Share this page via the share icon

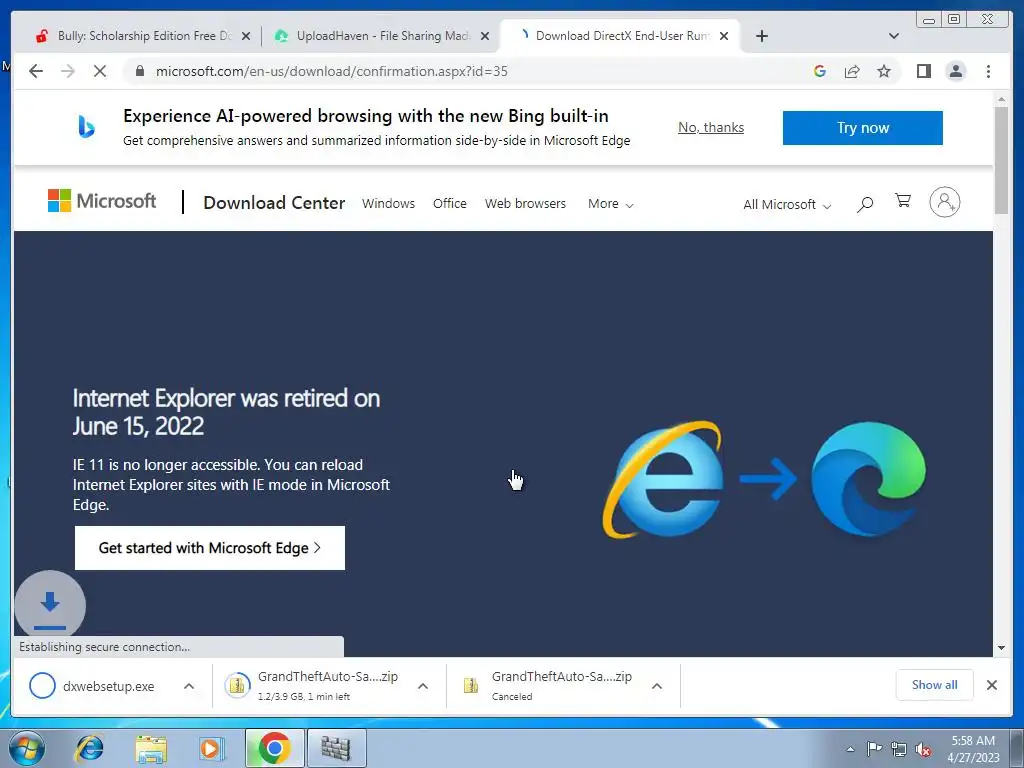852,71
